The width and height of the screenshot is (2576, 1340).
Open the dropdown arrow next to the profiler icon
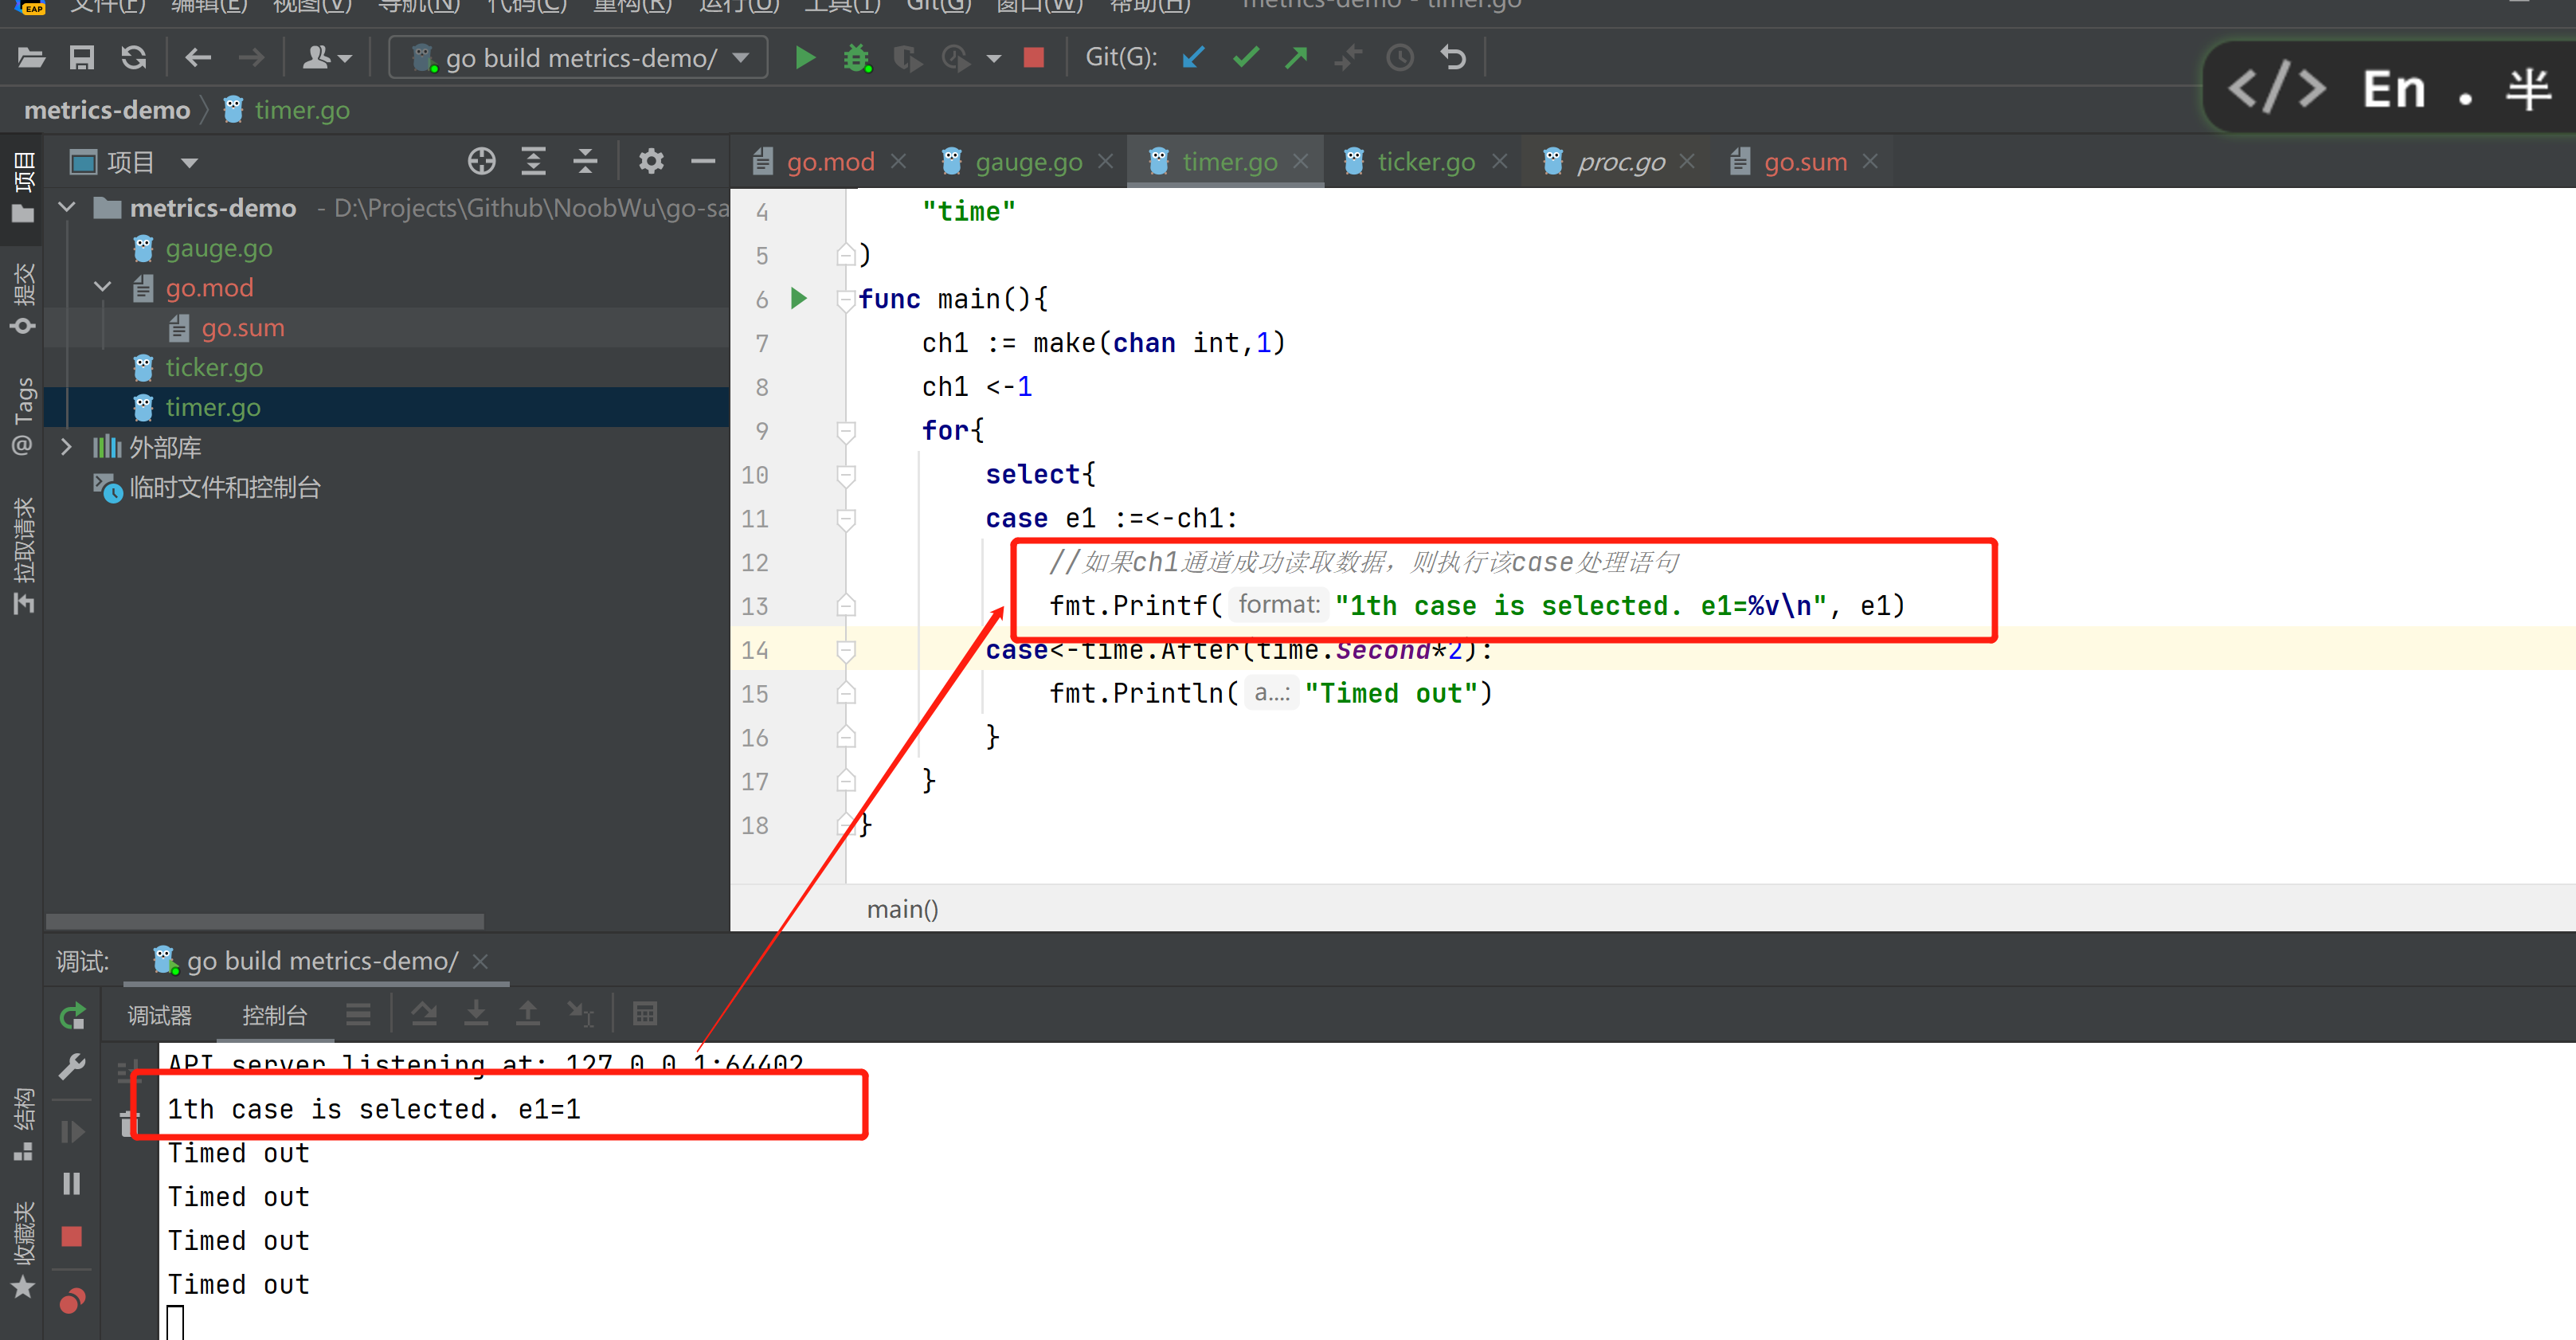(993, 59)
